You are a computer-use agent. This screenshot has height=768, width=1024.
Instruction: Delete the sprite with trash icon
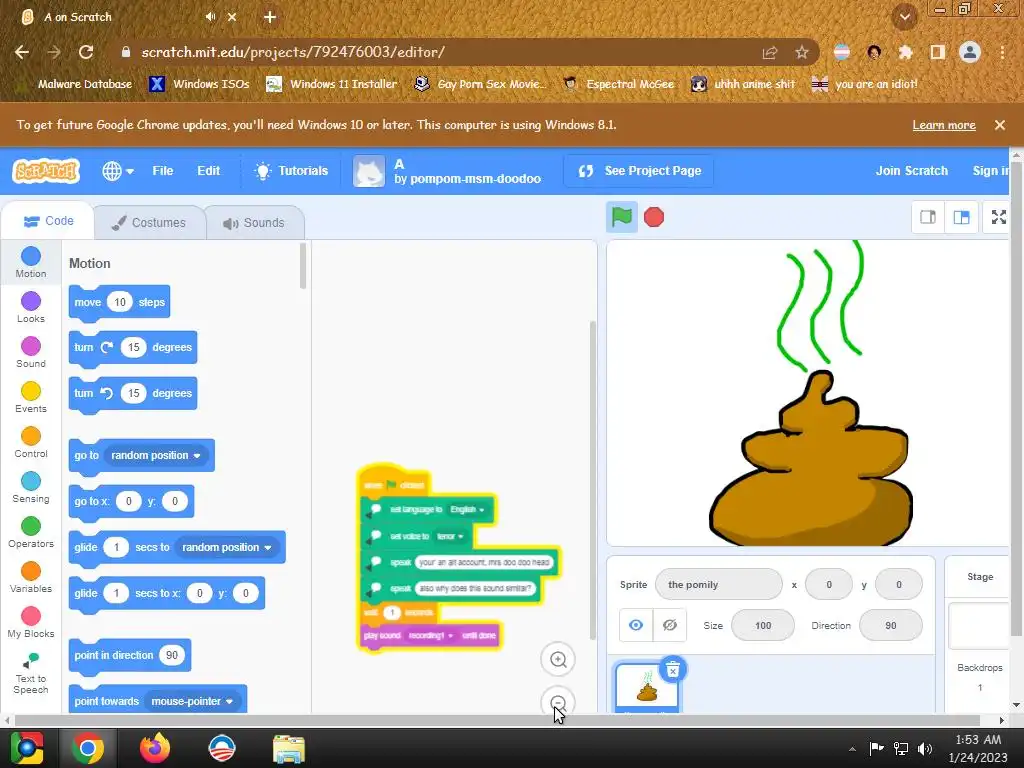click(x=673, y=670)
